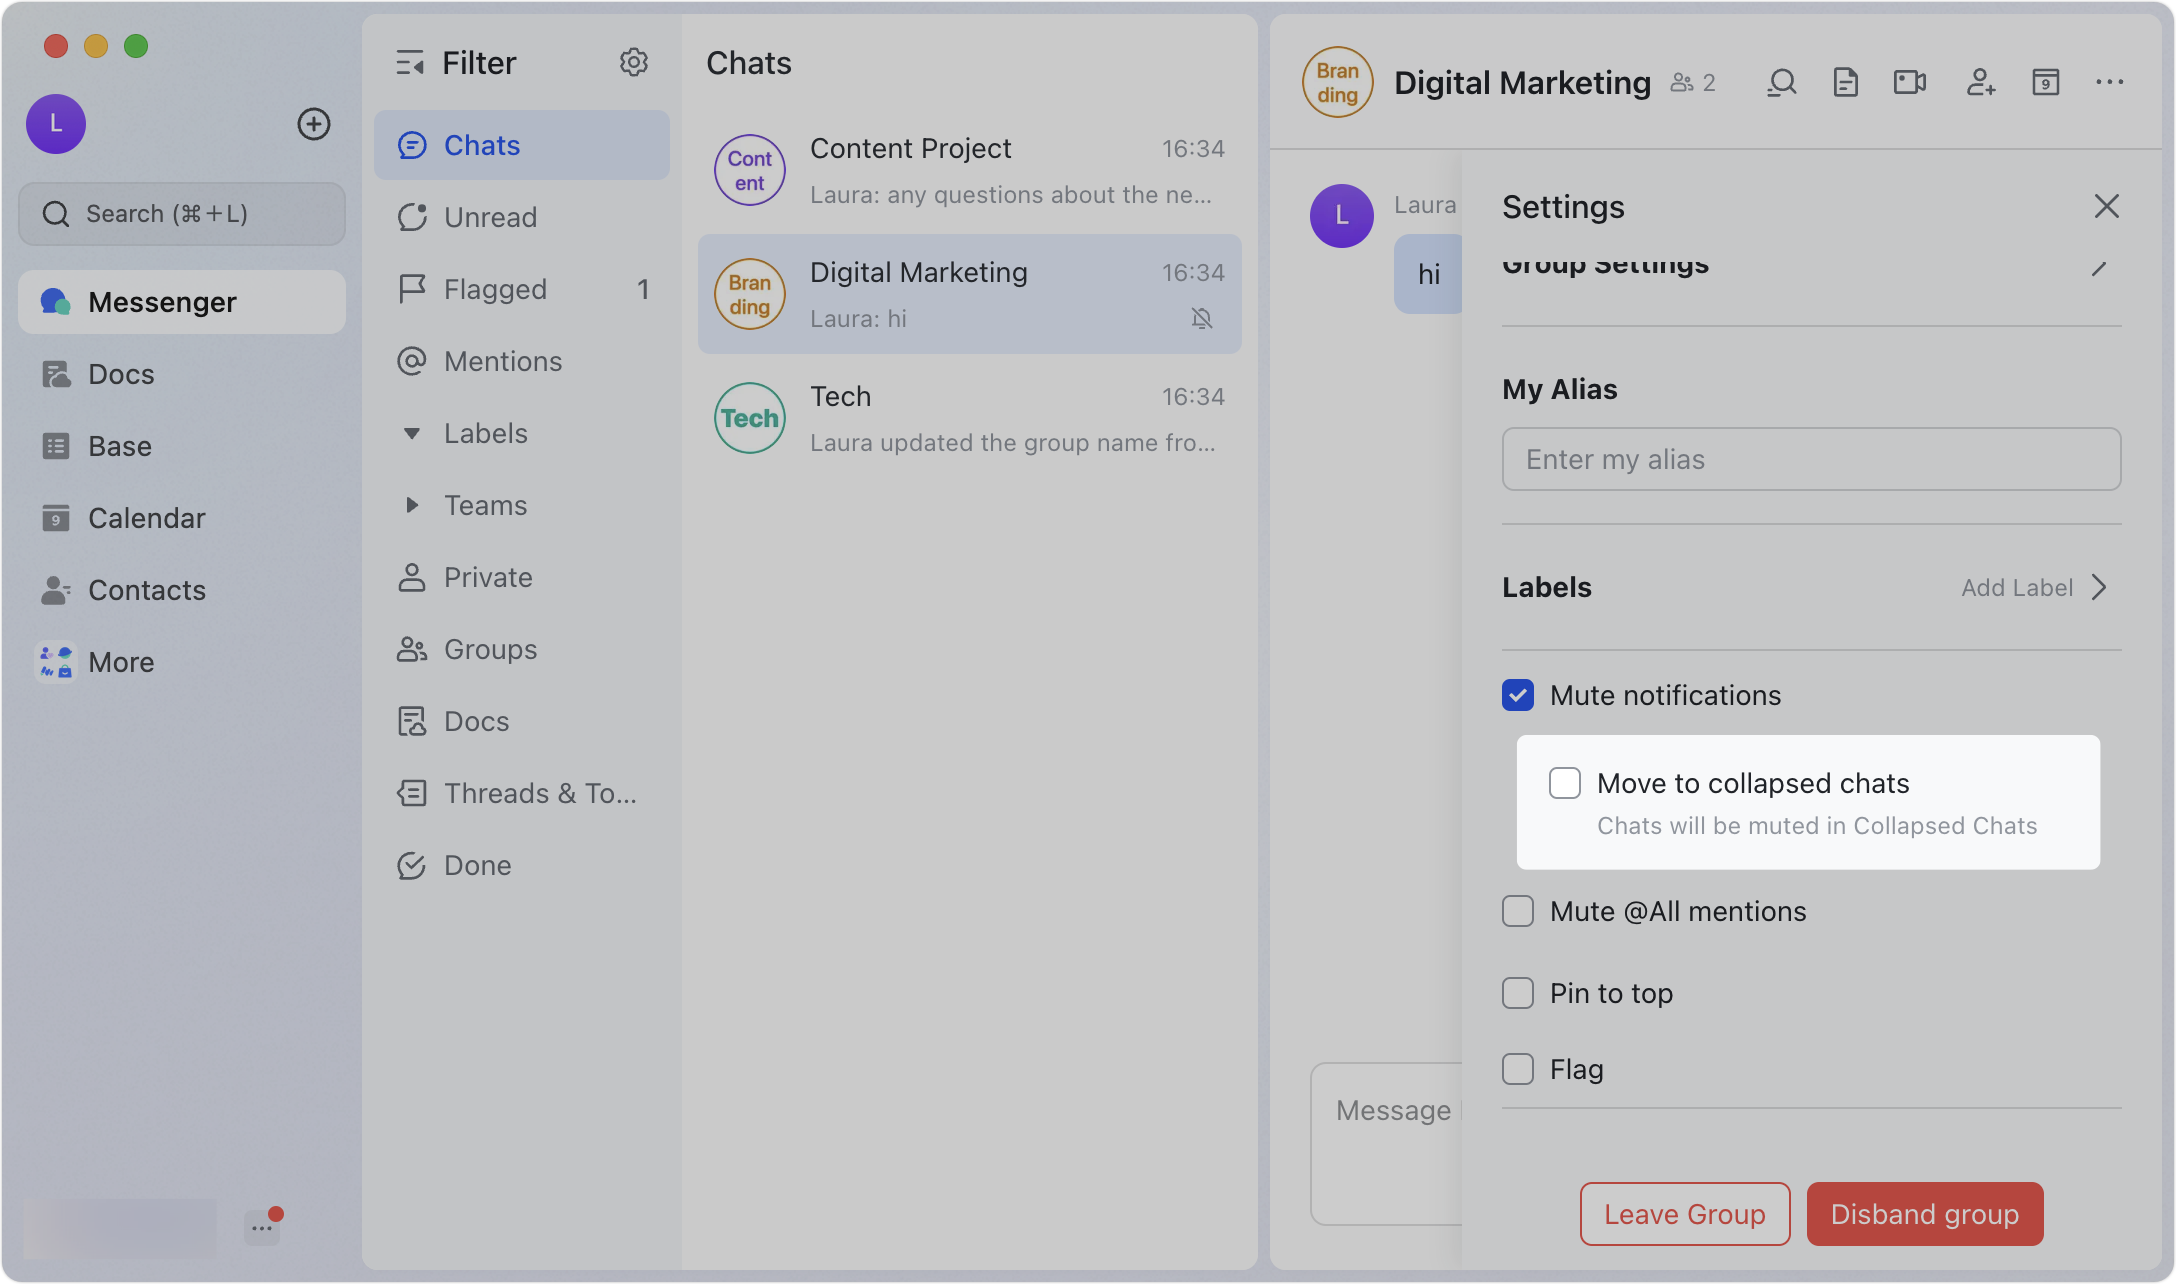The width and height of the screenshot is (2176, 1284).
Task: Click the Leave Group button
Action: tap(1685, 1214)
